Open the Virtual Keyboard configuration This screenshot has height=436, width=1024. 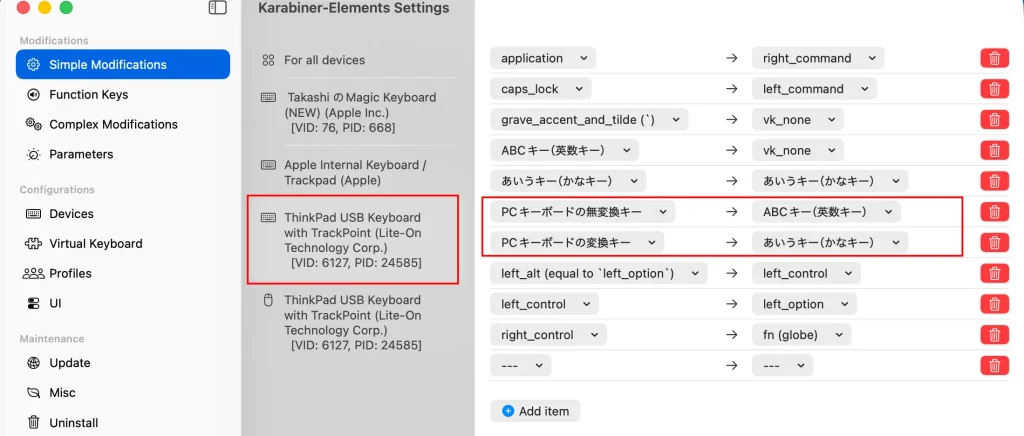tap(95, 244)
